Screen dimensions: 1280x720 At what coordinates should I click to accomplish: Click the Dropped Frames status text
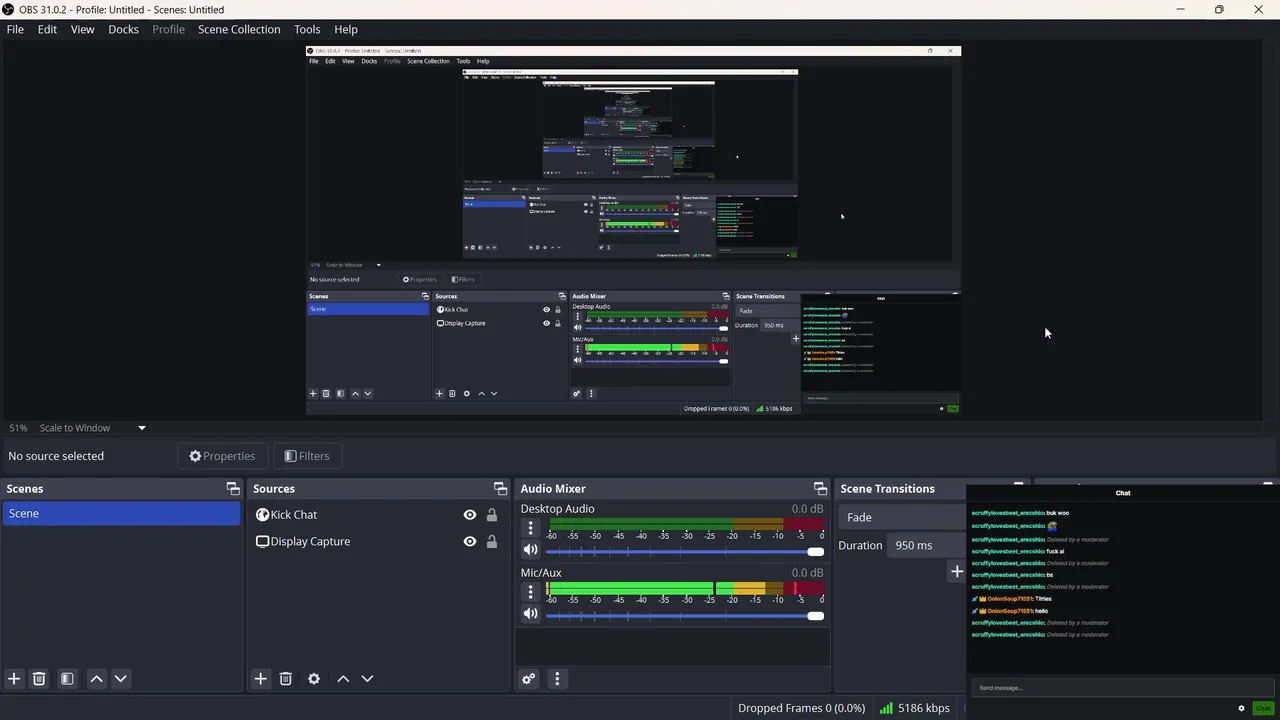click(801, 708)
